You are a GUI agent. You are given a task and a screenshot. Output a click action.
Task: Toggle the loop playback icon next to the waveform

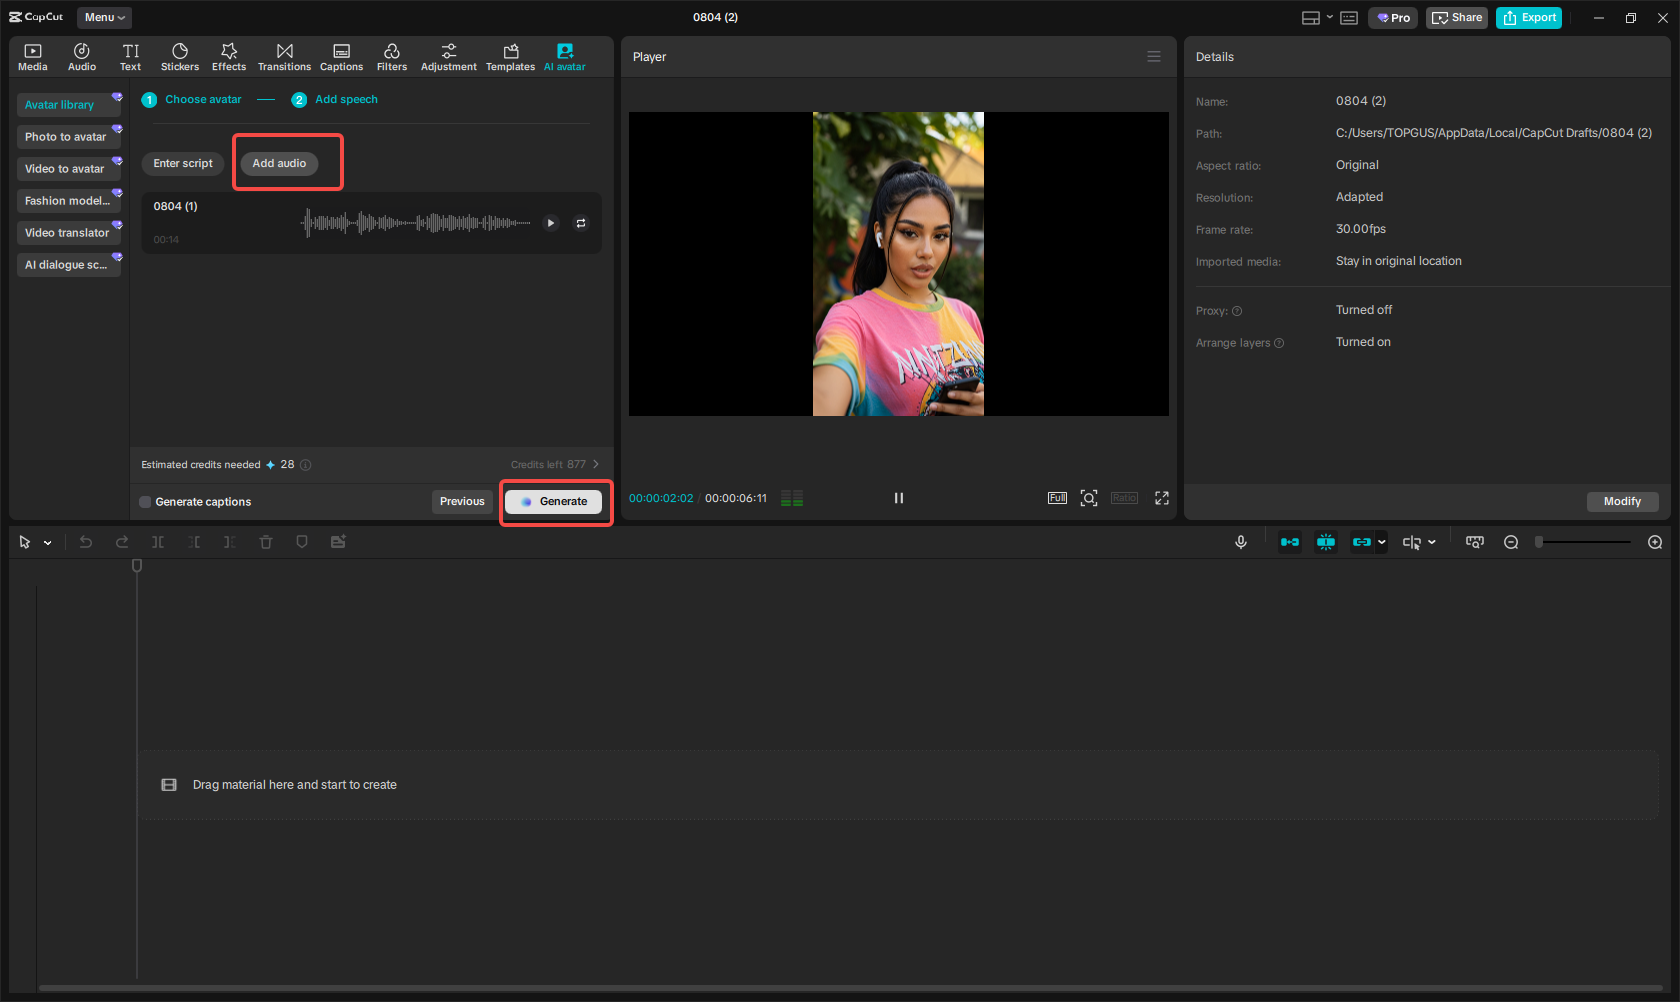coord(581,222)
